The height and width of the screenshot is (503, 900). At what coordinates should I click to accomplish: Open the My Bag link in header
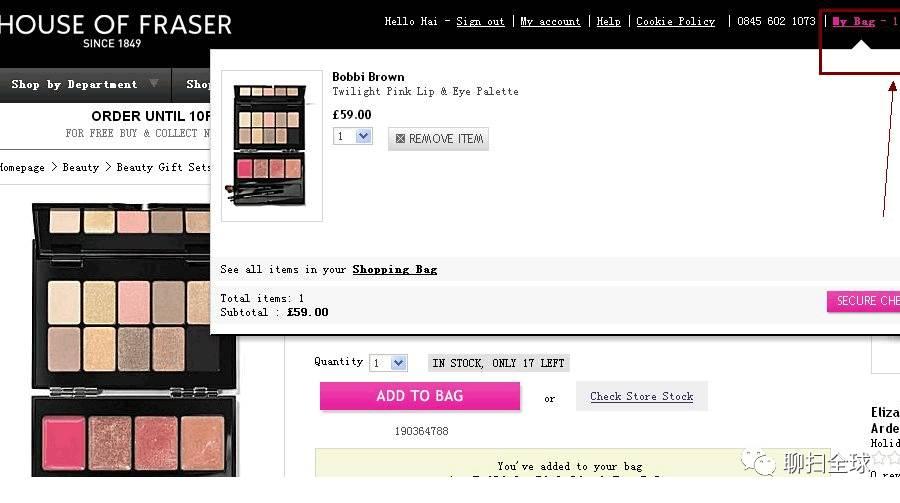(x=854, y=22)
